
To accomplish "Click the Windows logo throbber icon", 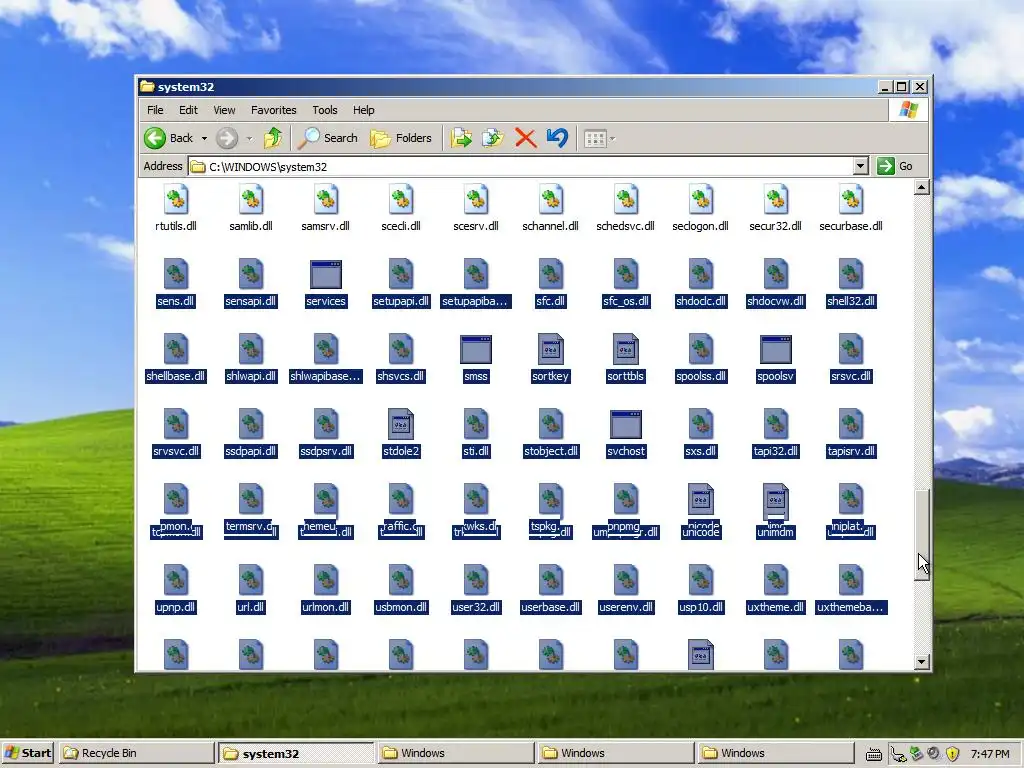I will point(908,110).
